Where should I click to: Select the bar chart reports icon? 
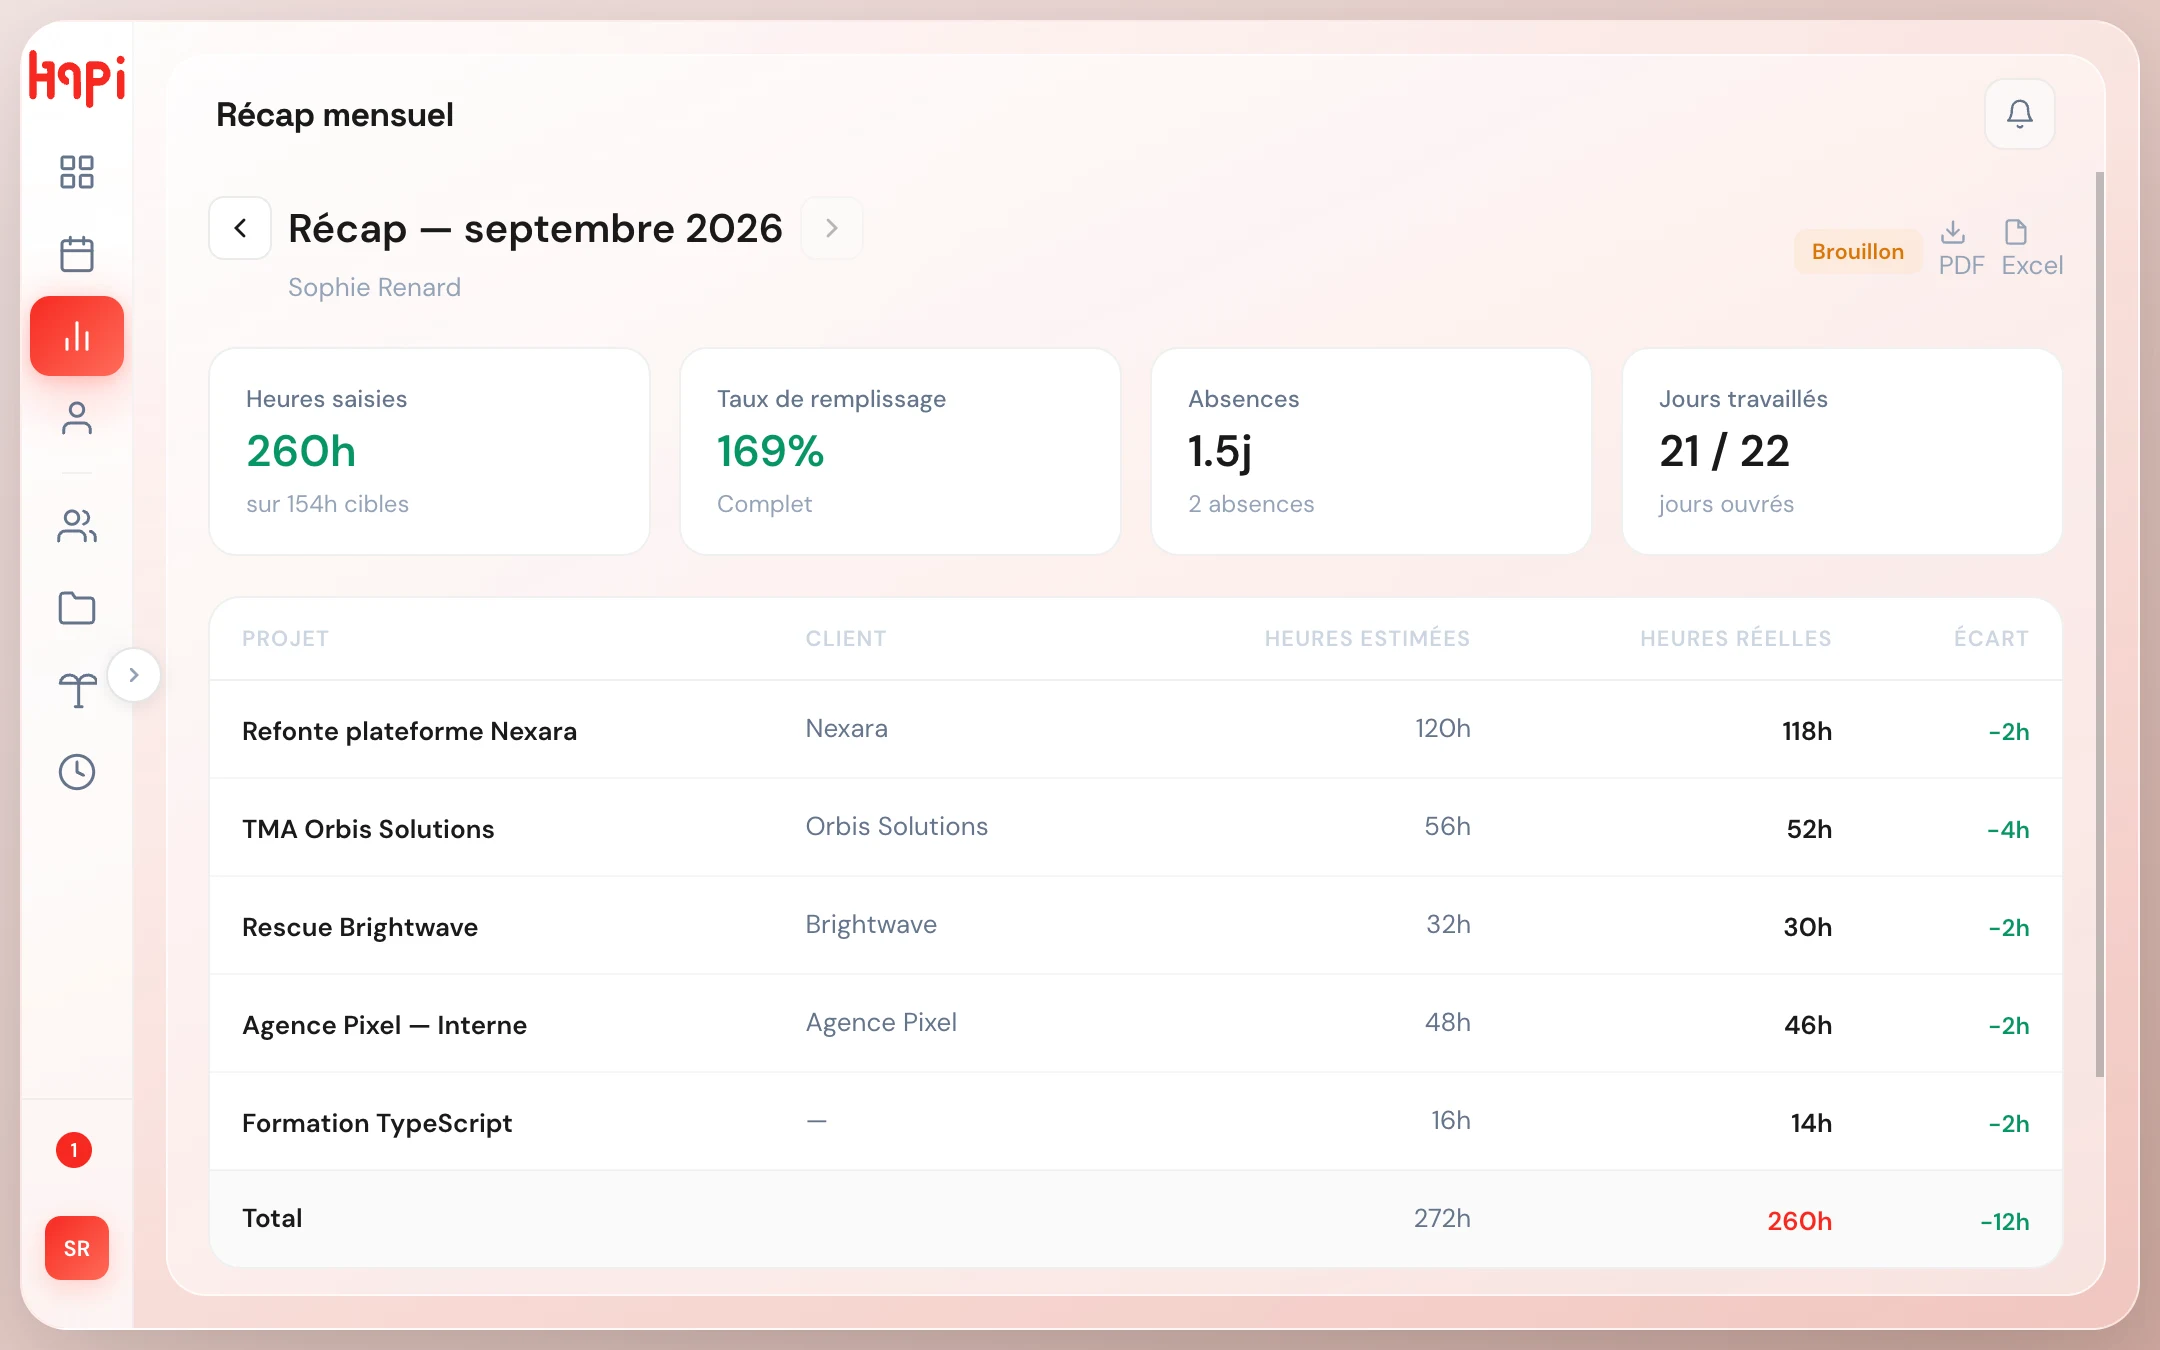coord(77,336)
